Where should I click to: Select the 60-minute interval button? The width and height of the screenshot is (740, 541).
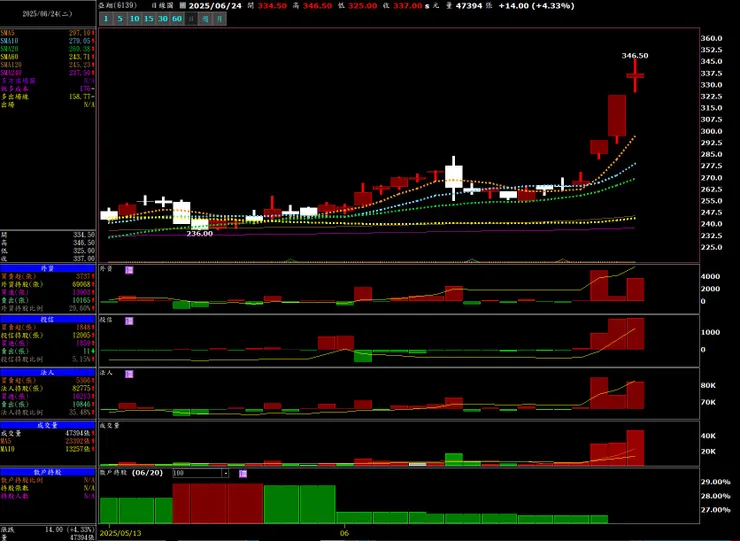coord(177,19)
